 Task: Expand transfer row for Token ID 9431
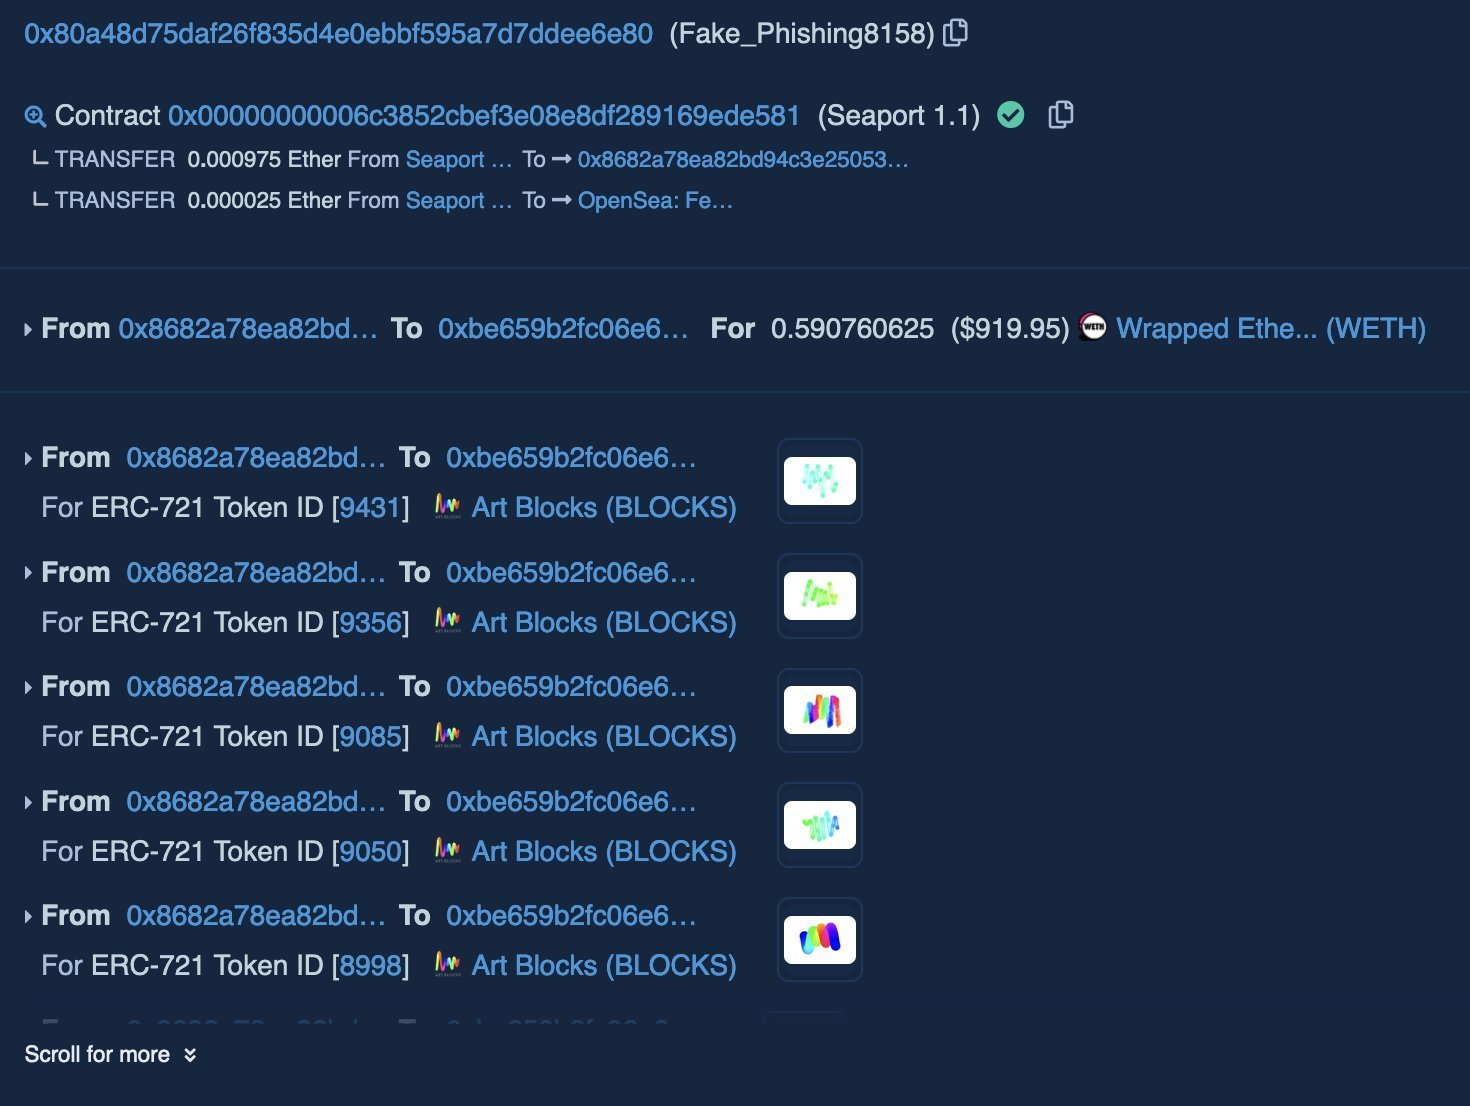pos(28,458)
